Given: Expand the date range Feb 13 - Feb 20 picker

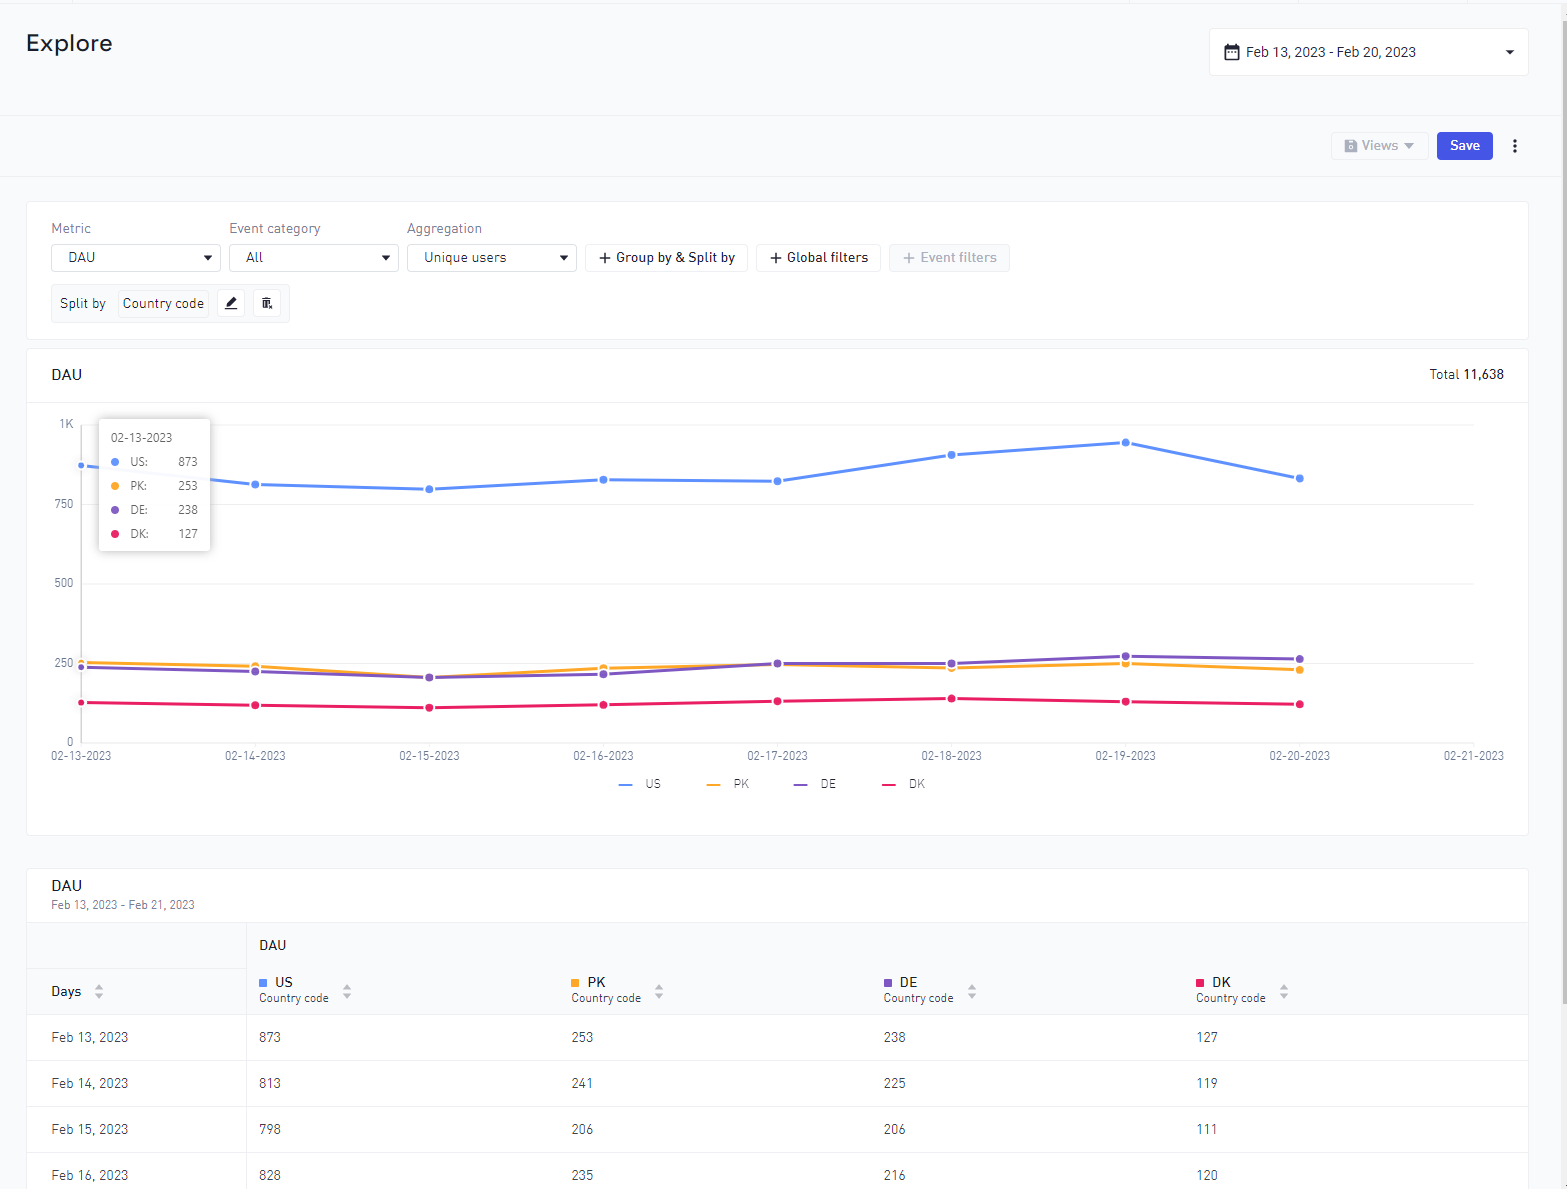Looking at the screenshot, I should click(x=1369, y=52).
